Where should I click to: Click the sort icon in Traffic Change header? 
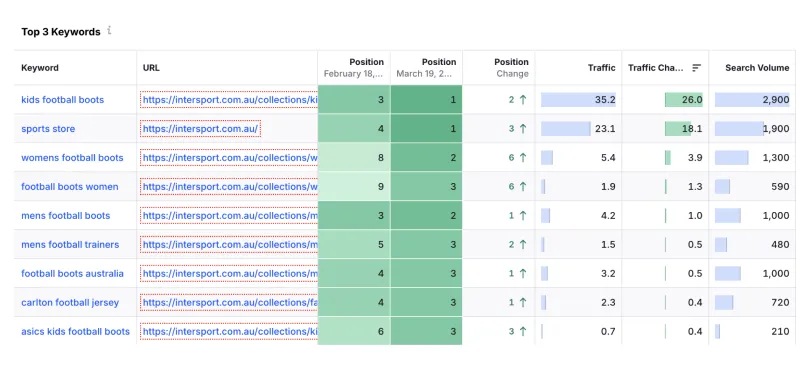696,68
